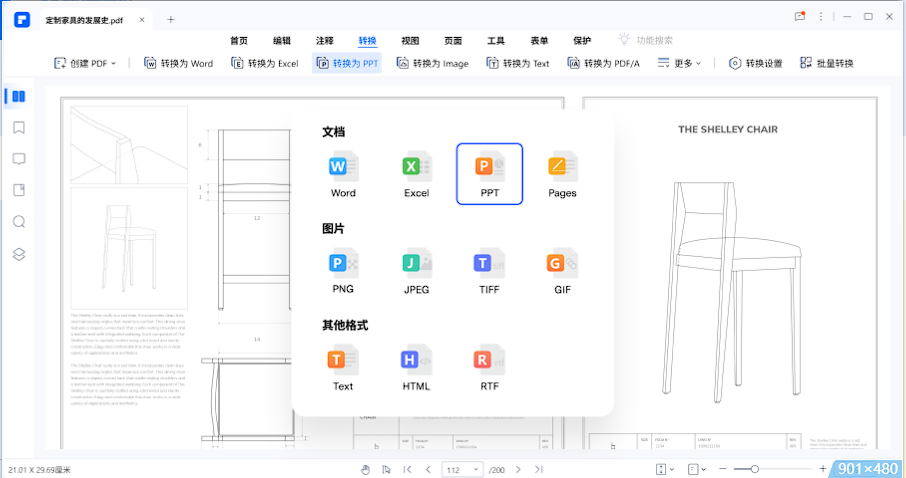The image size is (906, 478).
Task: Choose Pages as the output format
Action: pyautogui.click(x=562, y=166)
